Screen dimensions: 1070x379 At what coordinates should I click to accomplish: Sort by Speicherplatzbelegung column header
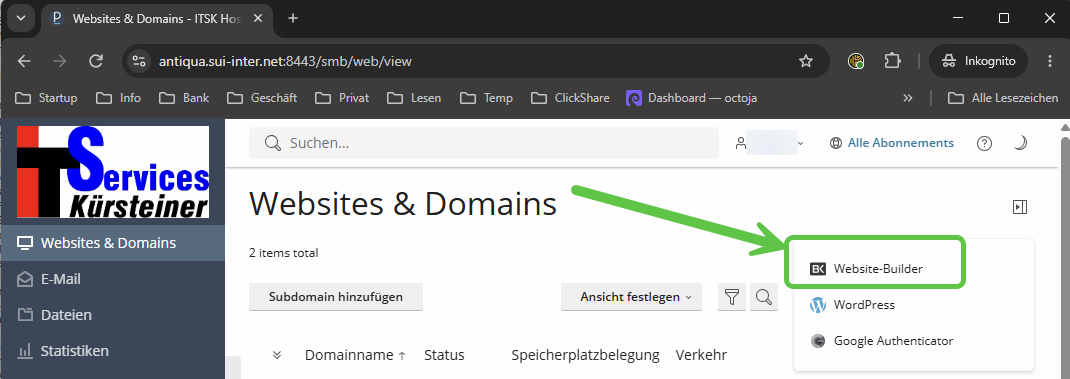[x=585, y=355]
